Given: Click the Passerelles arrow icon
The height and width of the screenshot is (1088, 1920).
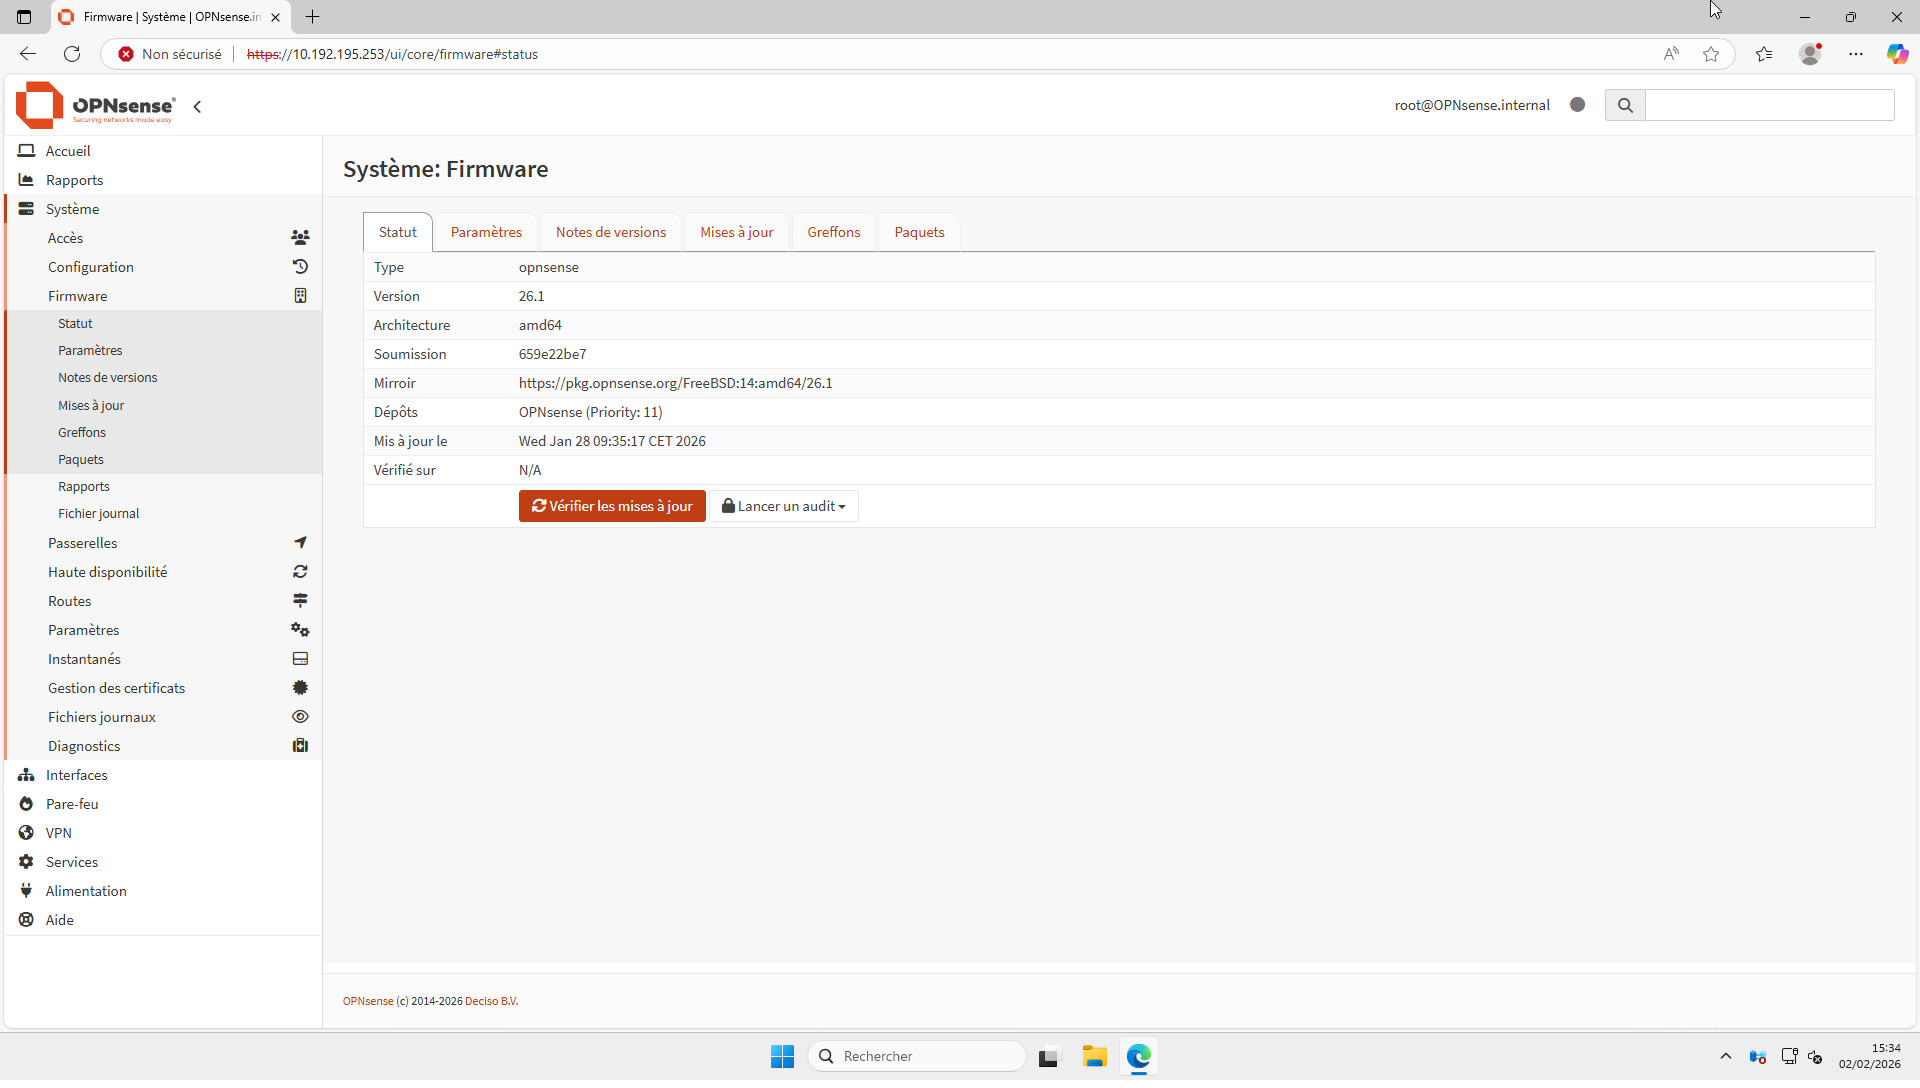Looking at the screenshot, I should tap(300, 543).
